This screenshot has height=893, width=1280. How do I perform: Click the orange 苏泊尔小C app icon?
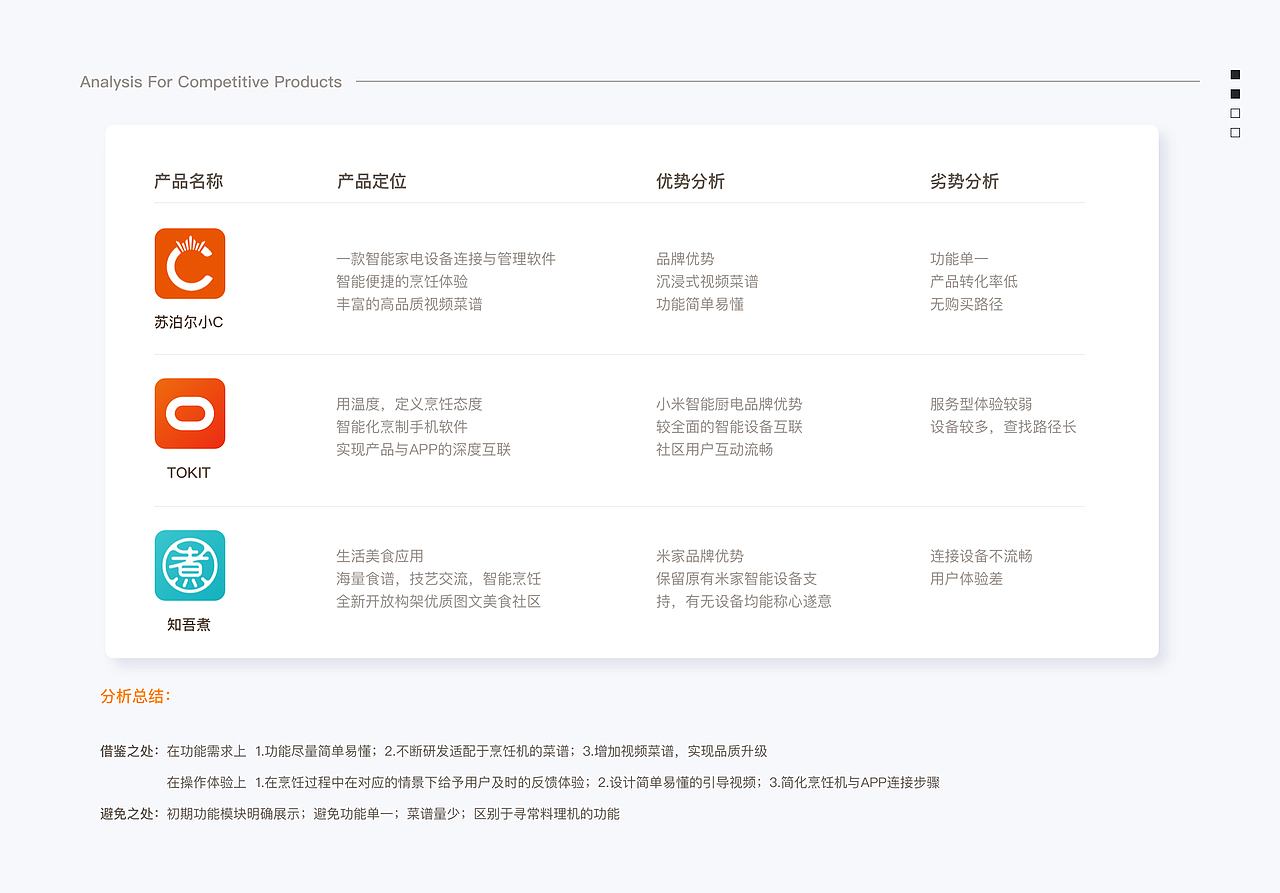pyautogui.click(x=190, y=263)
